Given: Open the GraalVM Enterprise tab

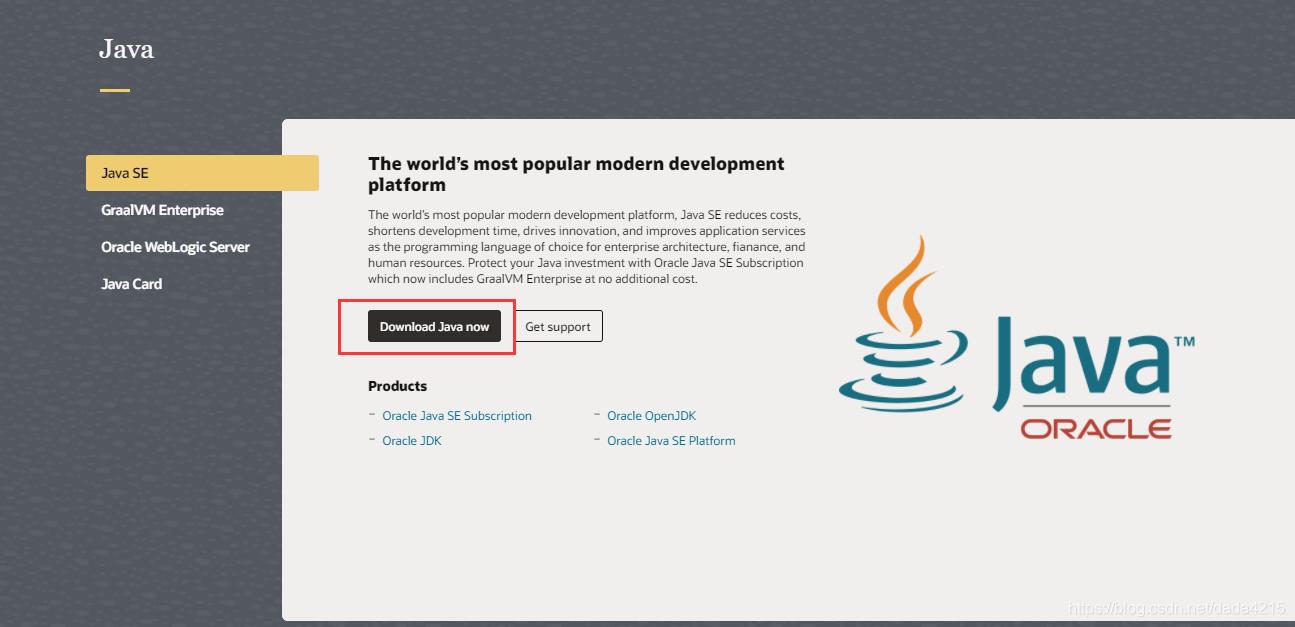Looking at the screenshot, I should pyautogui.click(x=162, y=210).
